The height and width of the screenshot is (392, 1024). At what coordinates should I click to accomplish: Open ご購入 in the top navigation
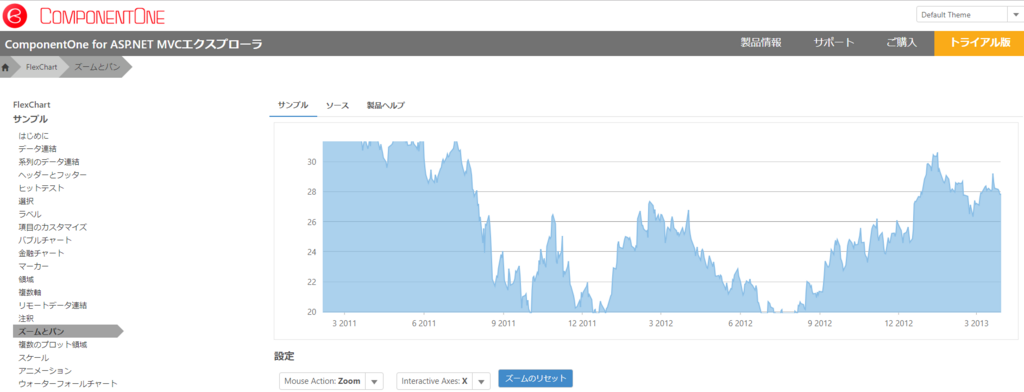pos(902,42)
